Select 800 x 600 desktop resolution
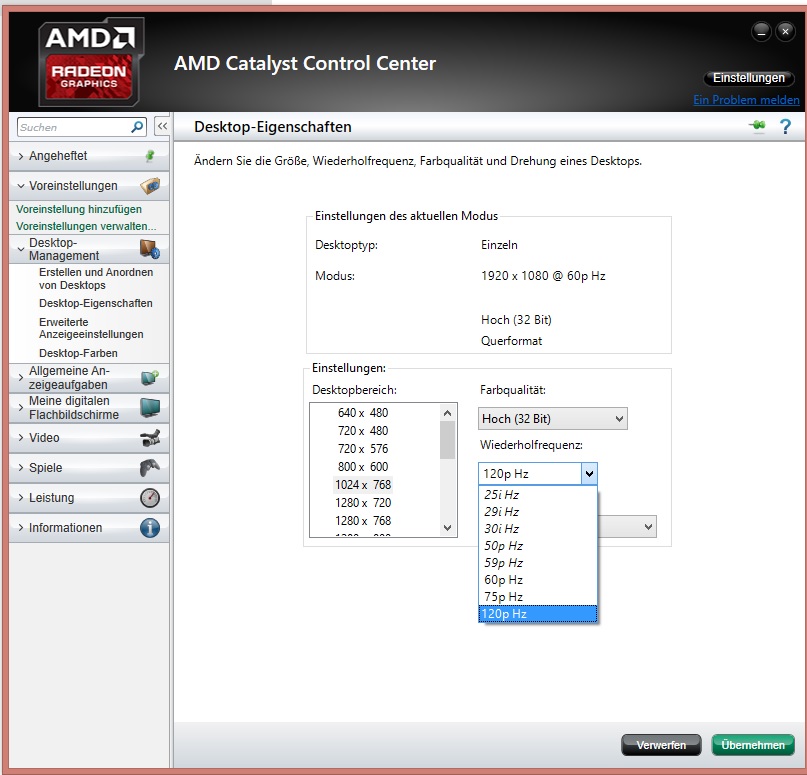Image resolution: width=807 pixels, height=775 pixels. (363, 467)
